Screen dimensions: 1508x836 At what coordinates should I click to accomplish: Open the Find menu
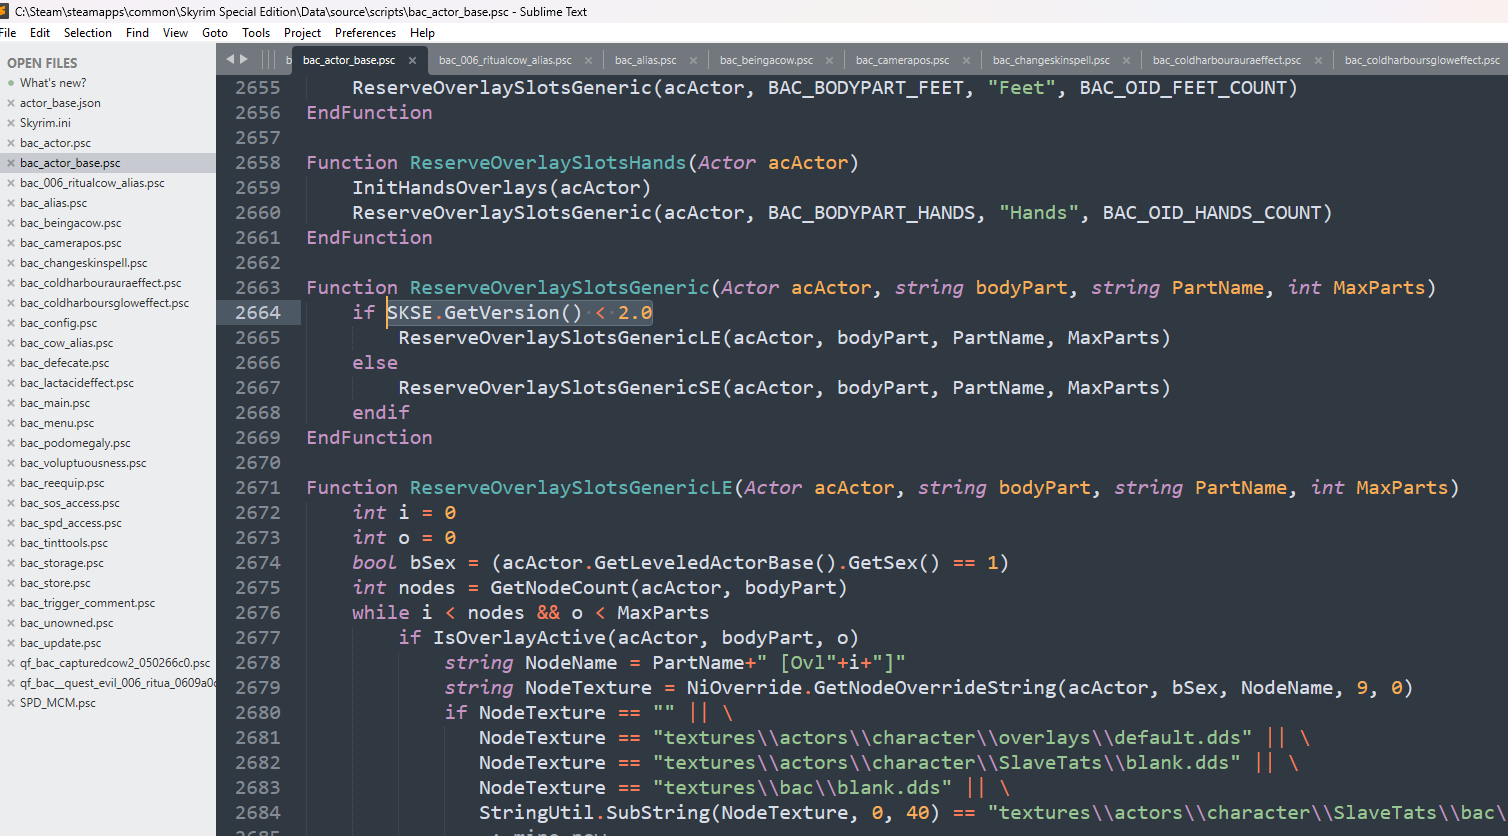click(137, 33)
